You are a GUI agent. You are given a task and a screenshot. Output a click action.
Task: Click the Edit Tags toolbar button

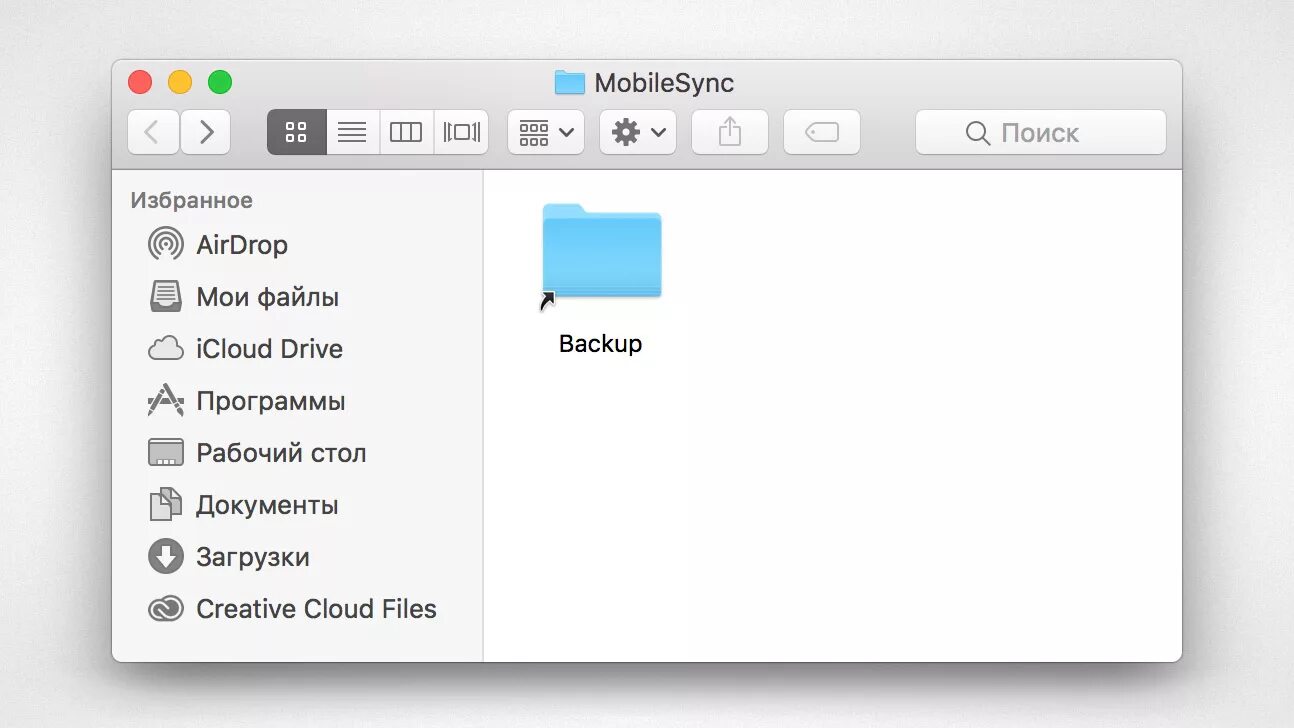tap(822, 132)
